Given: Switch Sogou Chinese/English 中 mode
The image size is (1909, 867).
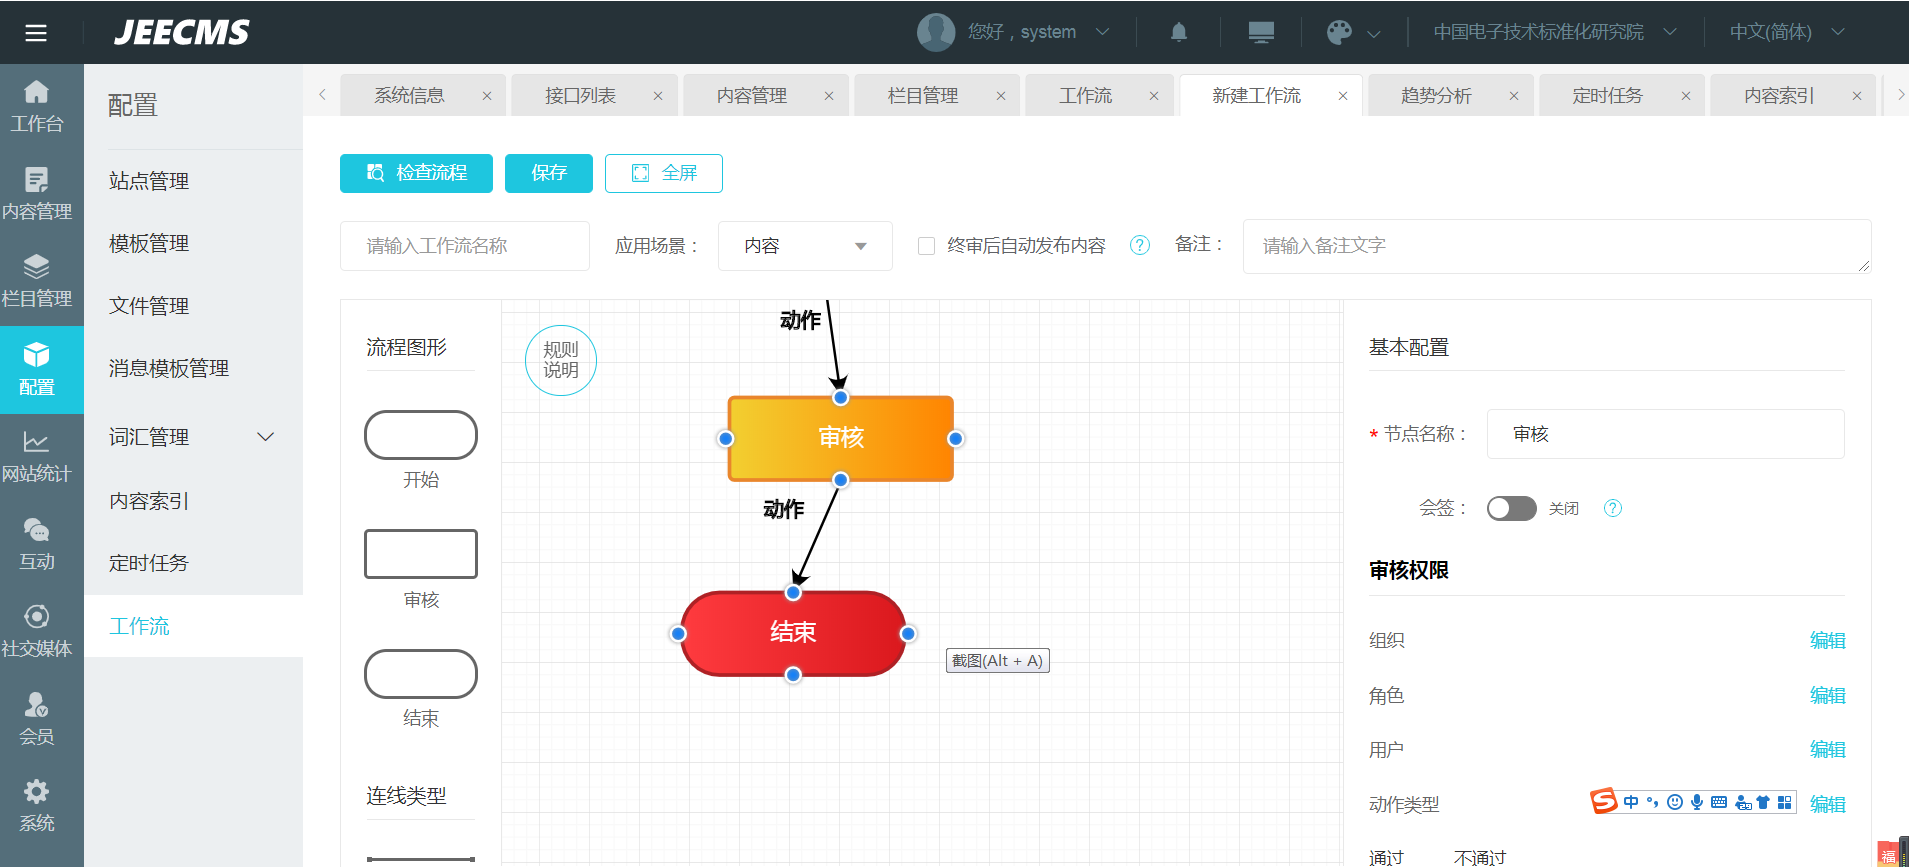Looking at the screenshot, I should coord(1631,802).
